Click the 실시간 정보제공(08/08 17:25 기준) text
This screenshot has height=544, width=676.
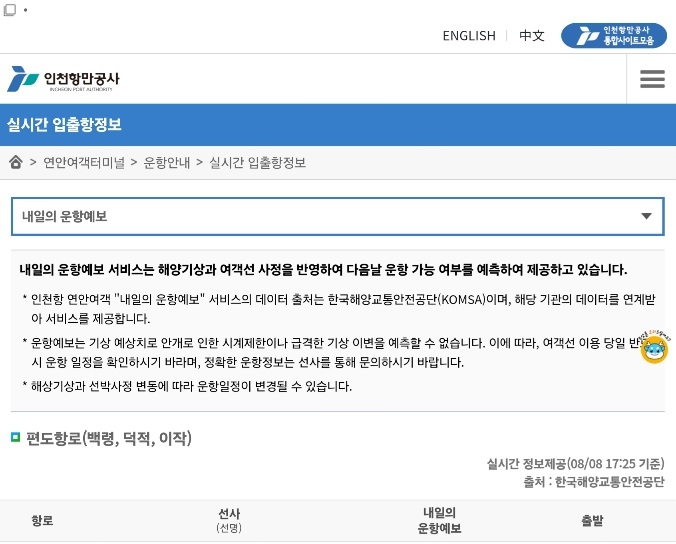pyautogui.click(x=576, y=464)
